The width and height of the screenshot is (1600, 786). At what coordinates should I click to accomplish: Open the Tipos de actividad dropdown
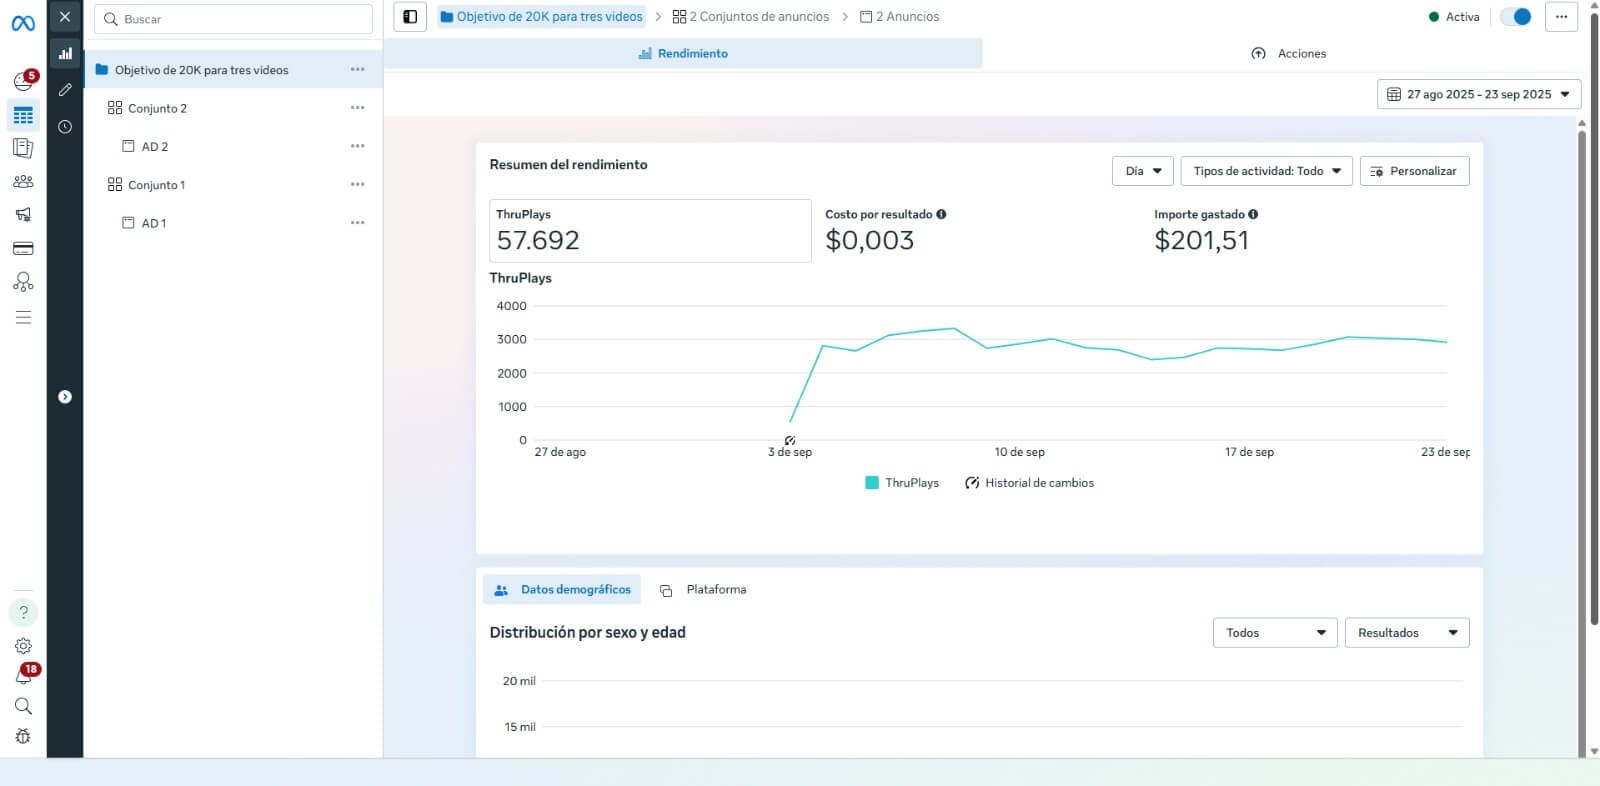pyautogui.click(x=1266, y=171)
